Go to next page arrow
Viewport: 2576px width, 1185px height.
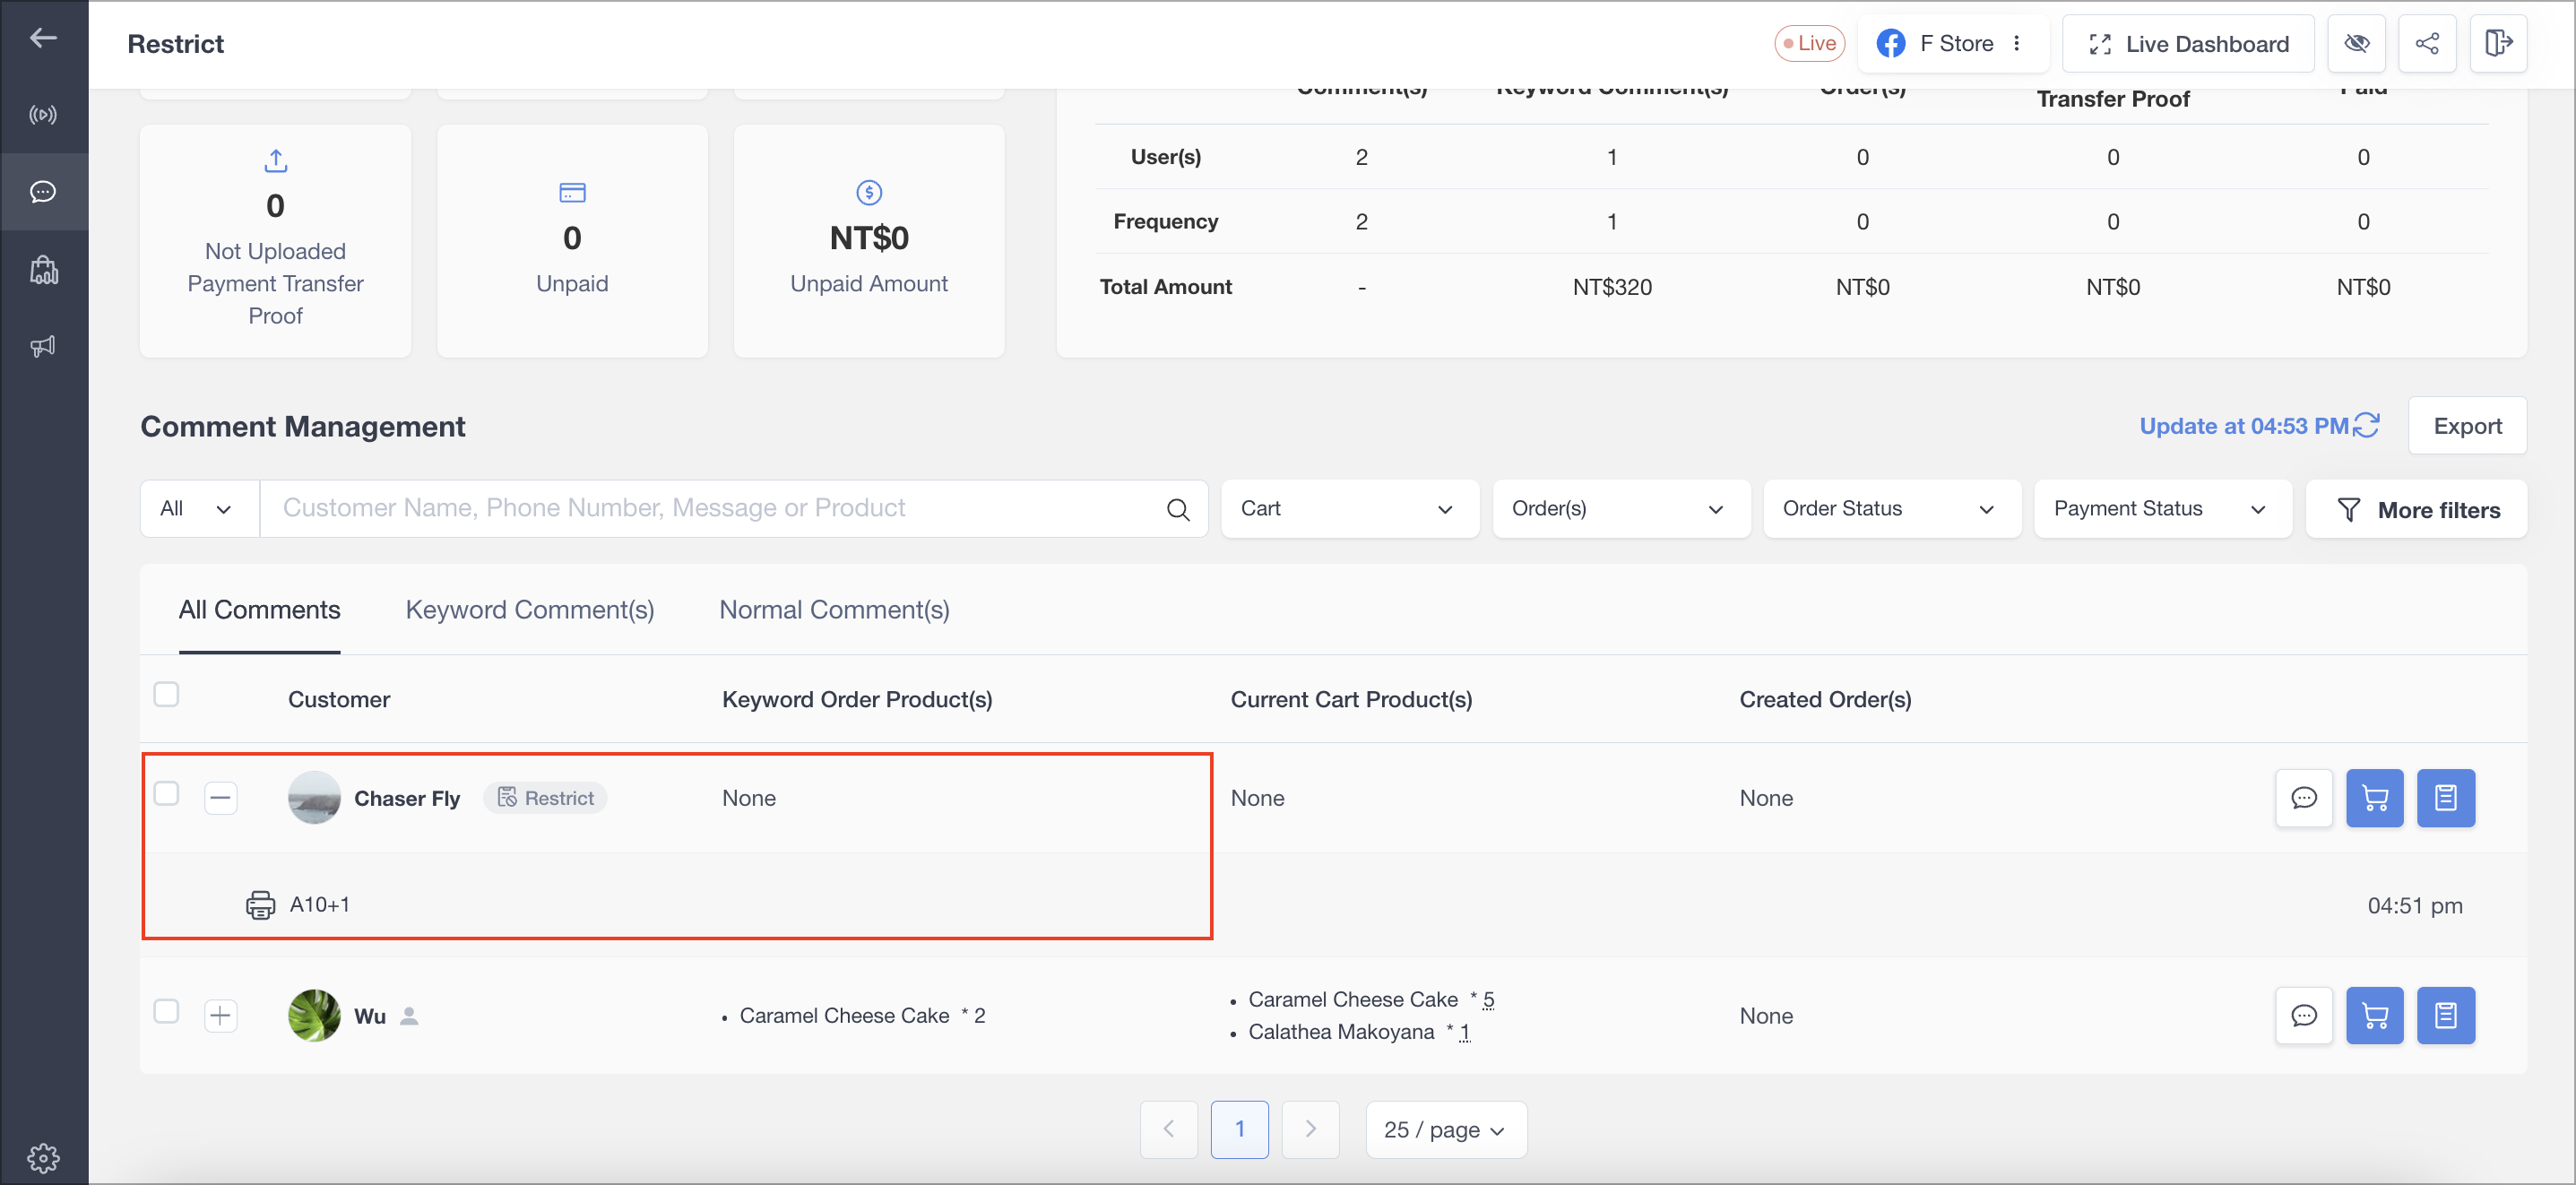(1310, 1130)
